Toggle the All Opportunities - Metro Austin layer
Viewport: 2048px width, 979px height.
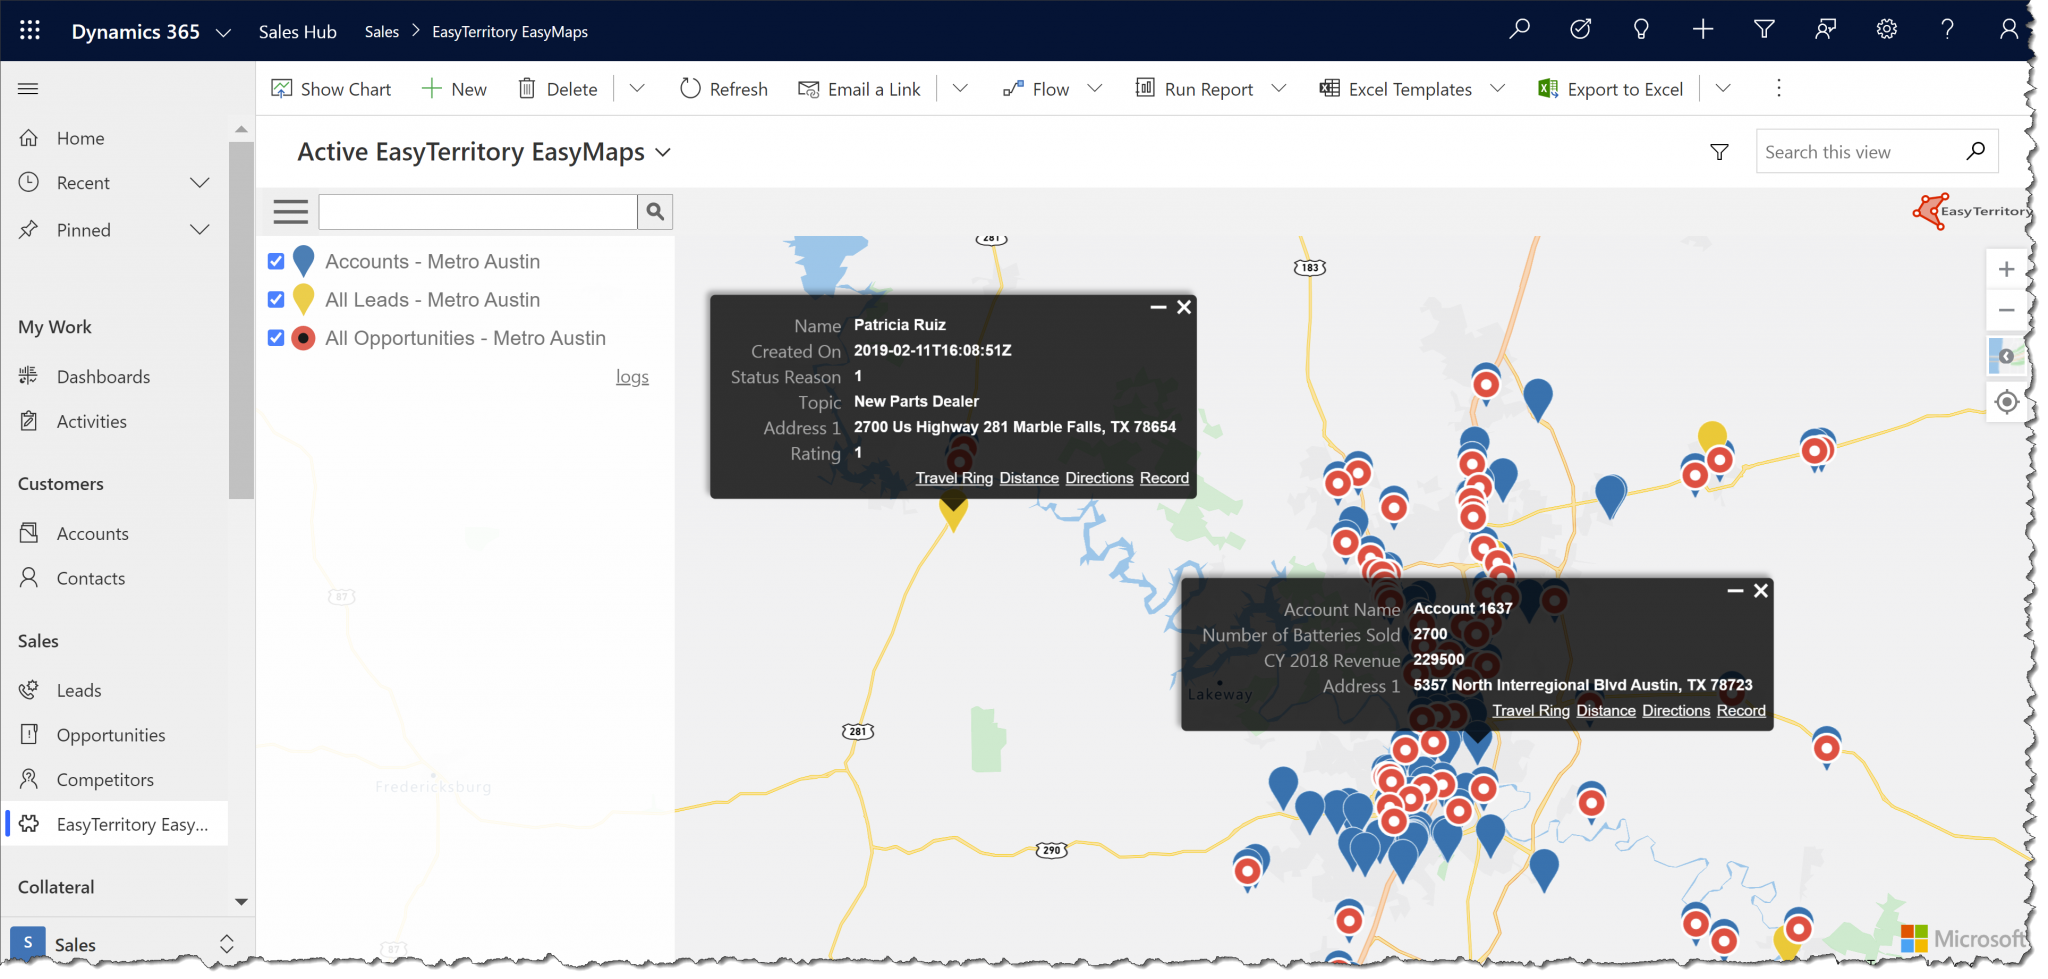tap(276, 338)
